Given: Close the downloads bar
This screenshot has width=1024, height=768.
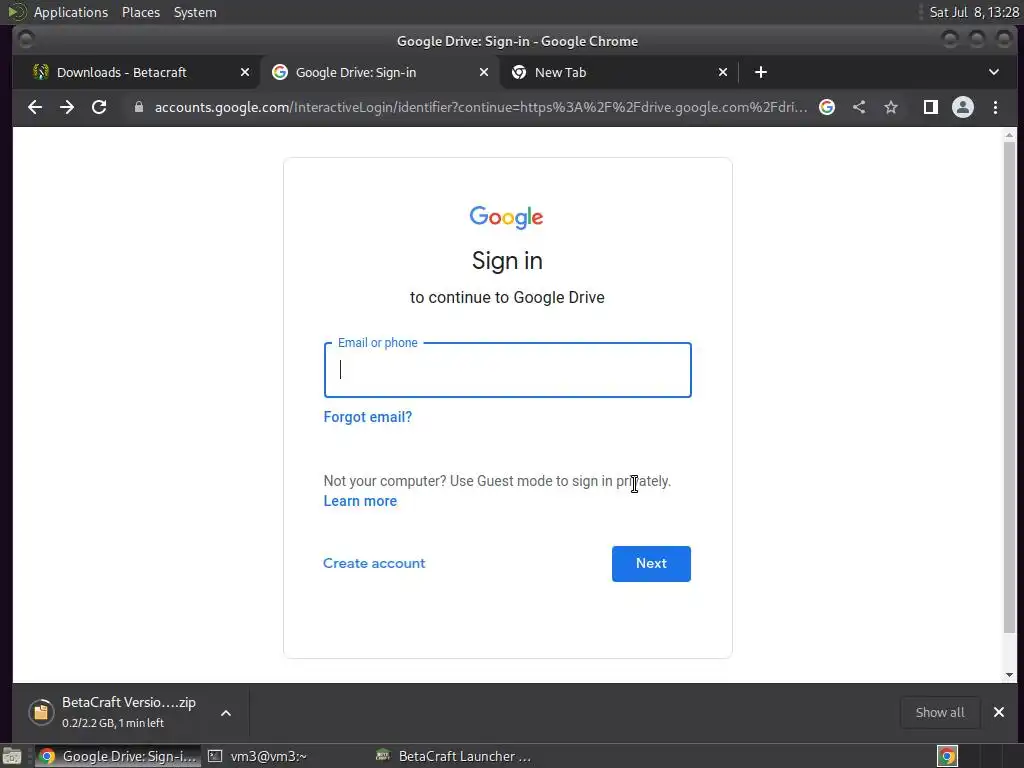Looking at the screenshot, I should [999, 712].
